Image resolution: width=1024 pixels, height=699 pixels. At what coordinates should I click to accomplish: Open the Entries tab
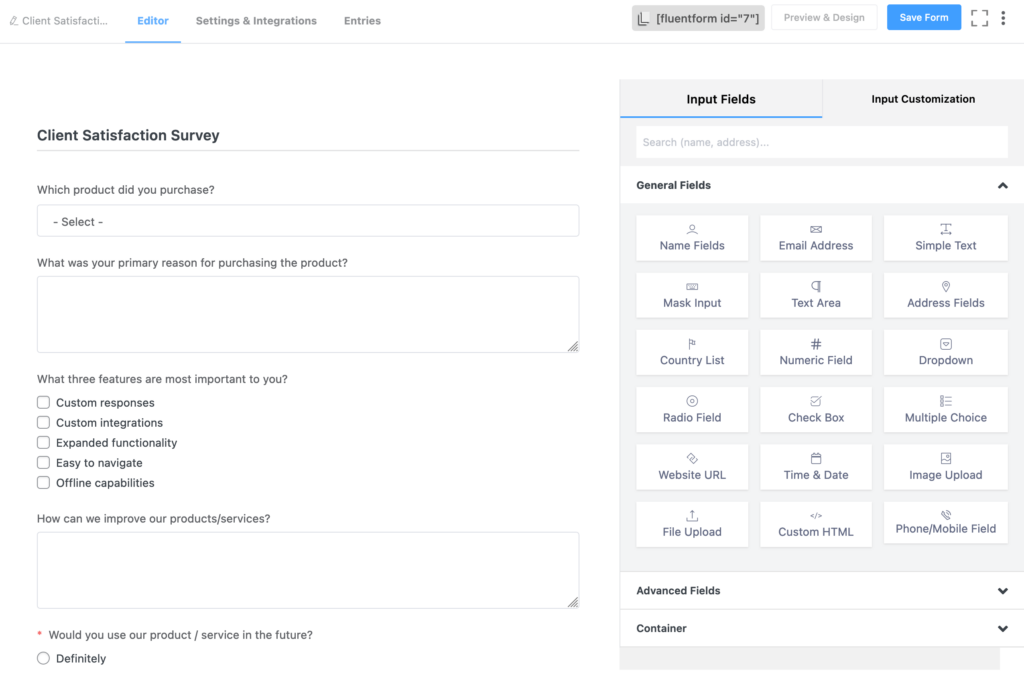362,21
